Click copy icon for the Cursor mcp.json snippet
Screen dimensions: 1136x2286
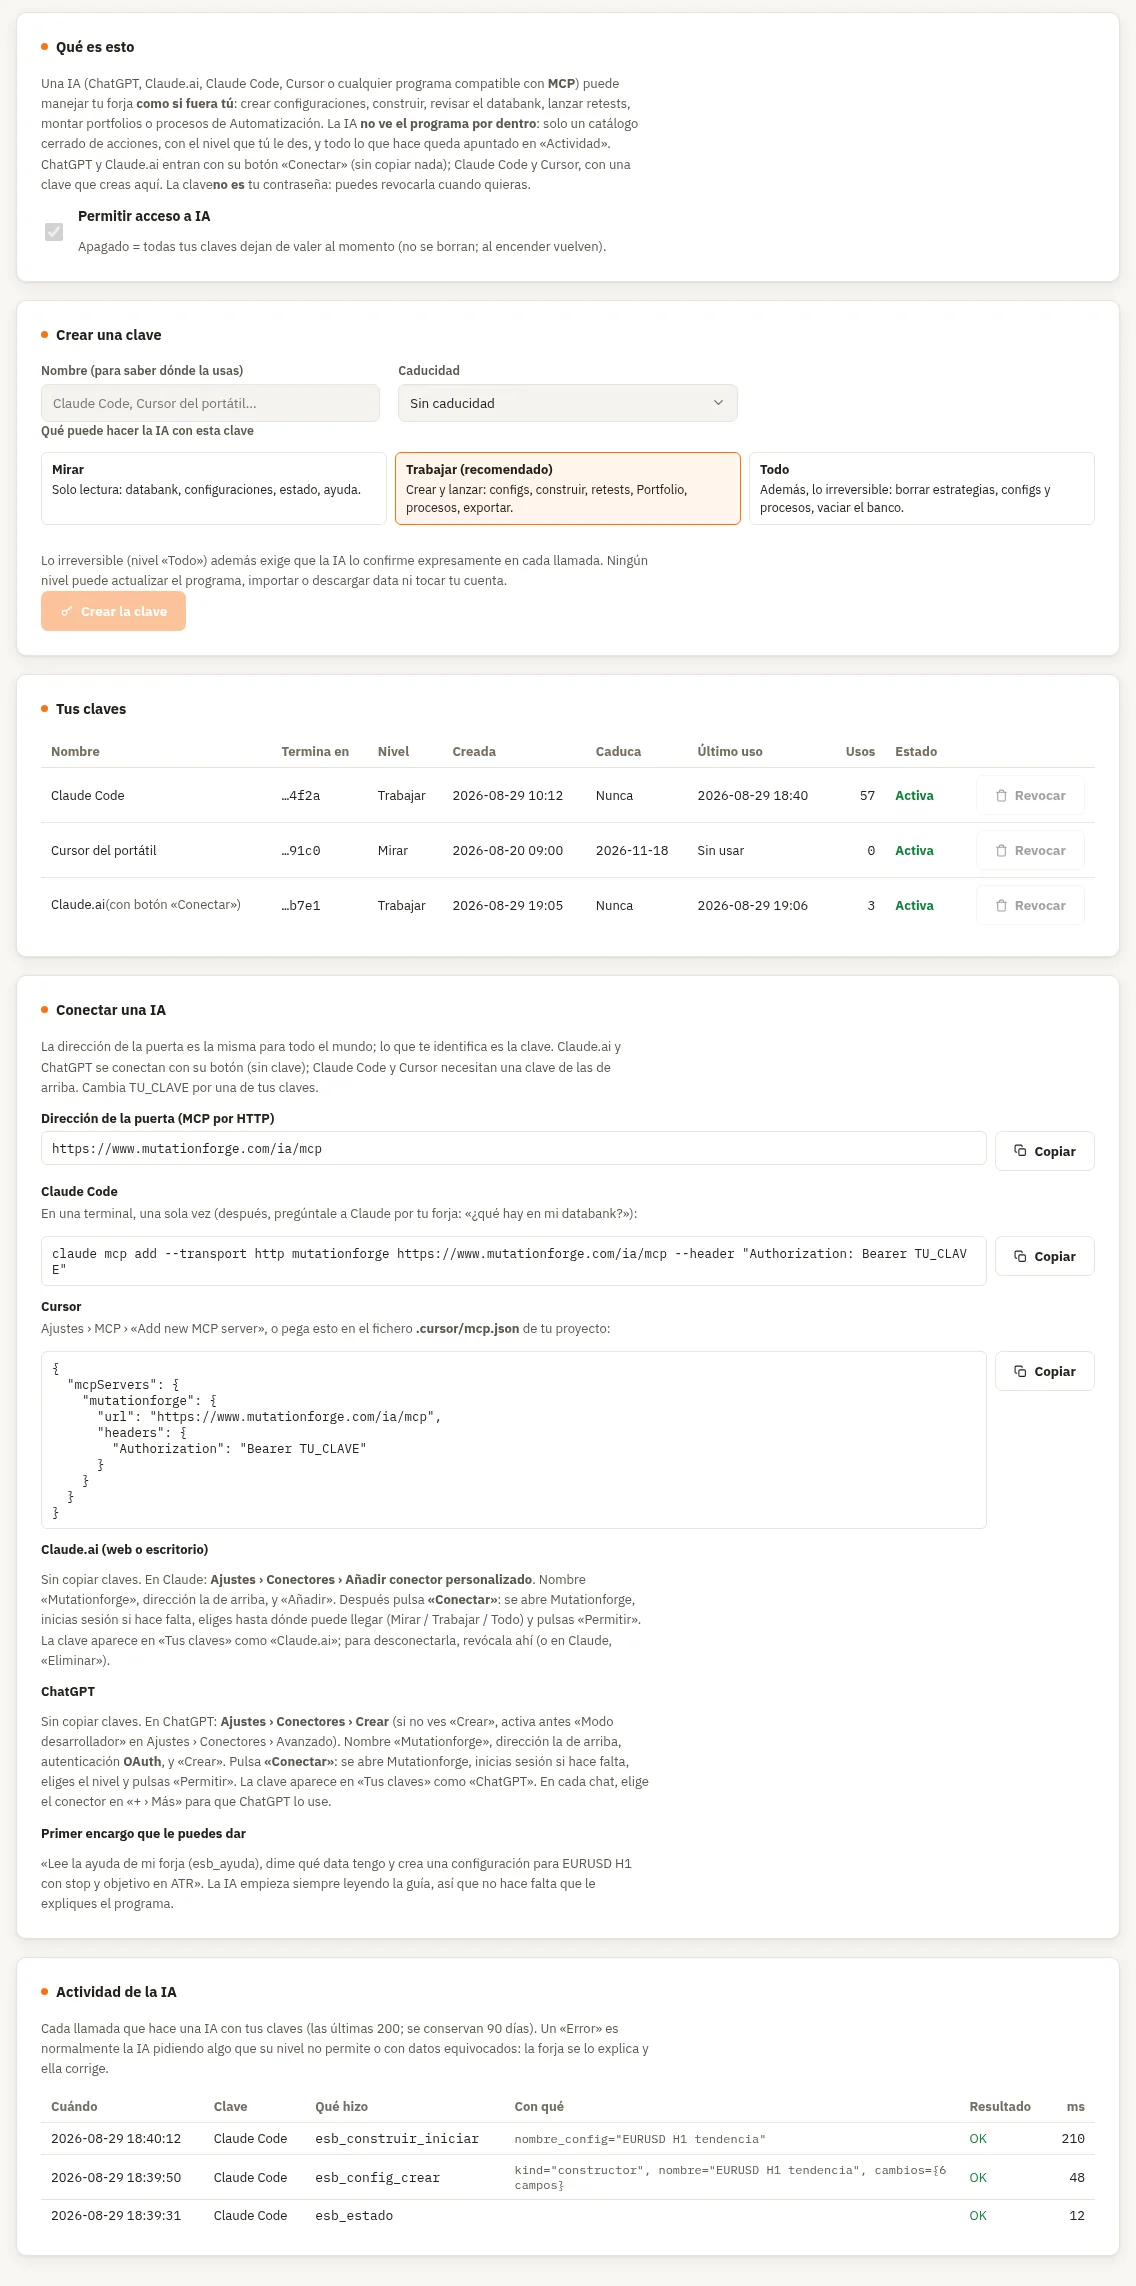point(1020,1371)
